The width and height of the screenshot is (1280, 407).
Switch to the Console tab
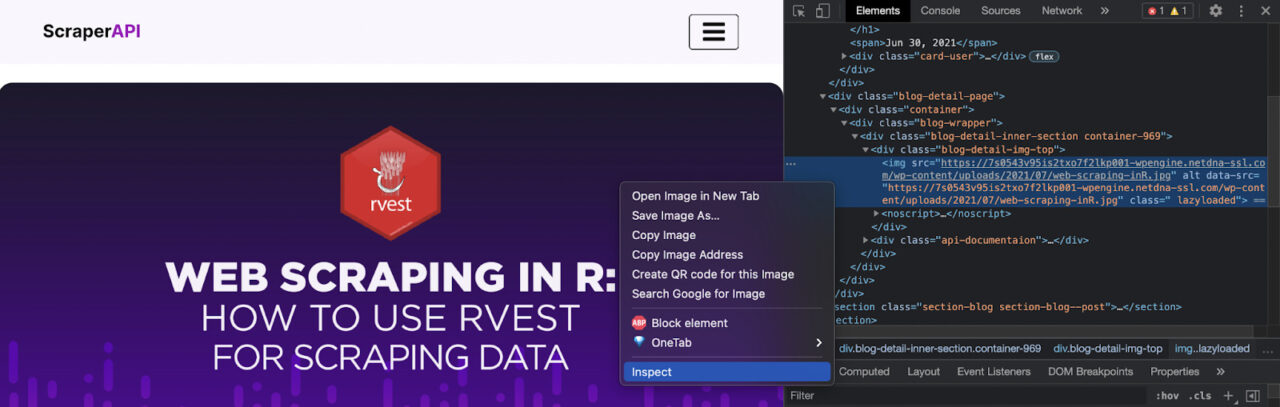(940, 11)
